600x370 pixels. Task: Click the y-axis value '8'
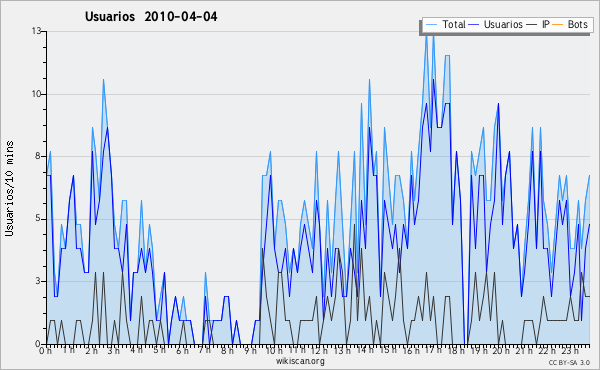coord(39,156)
